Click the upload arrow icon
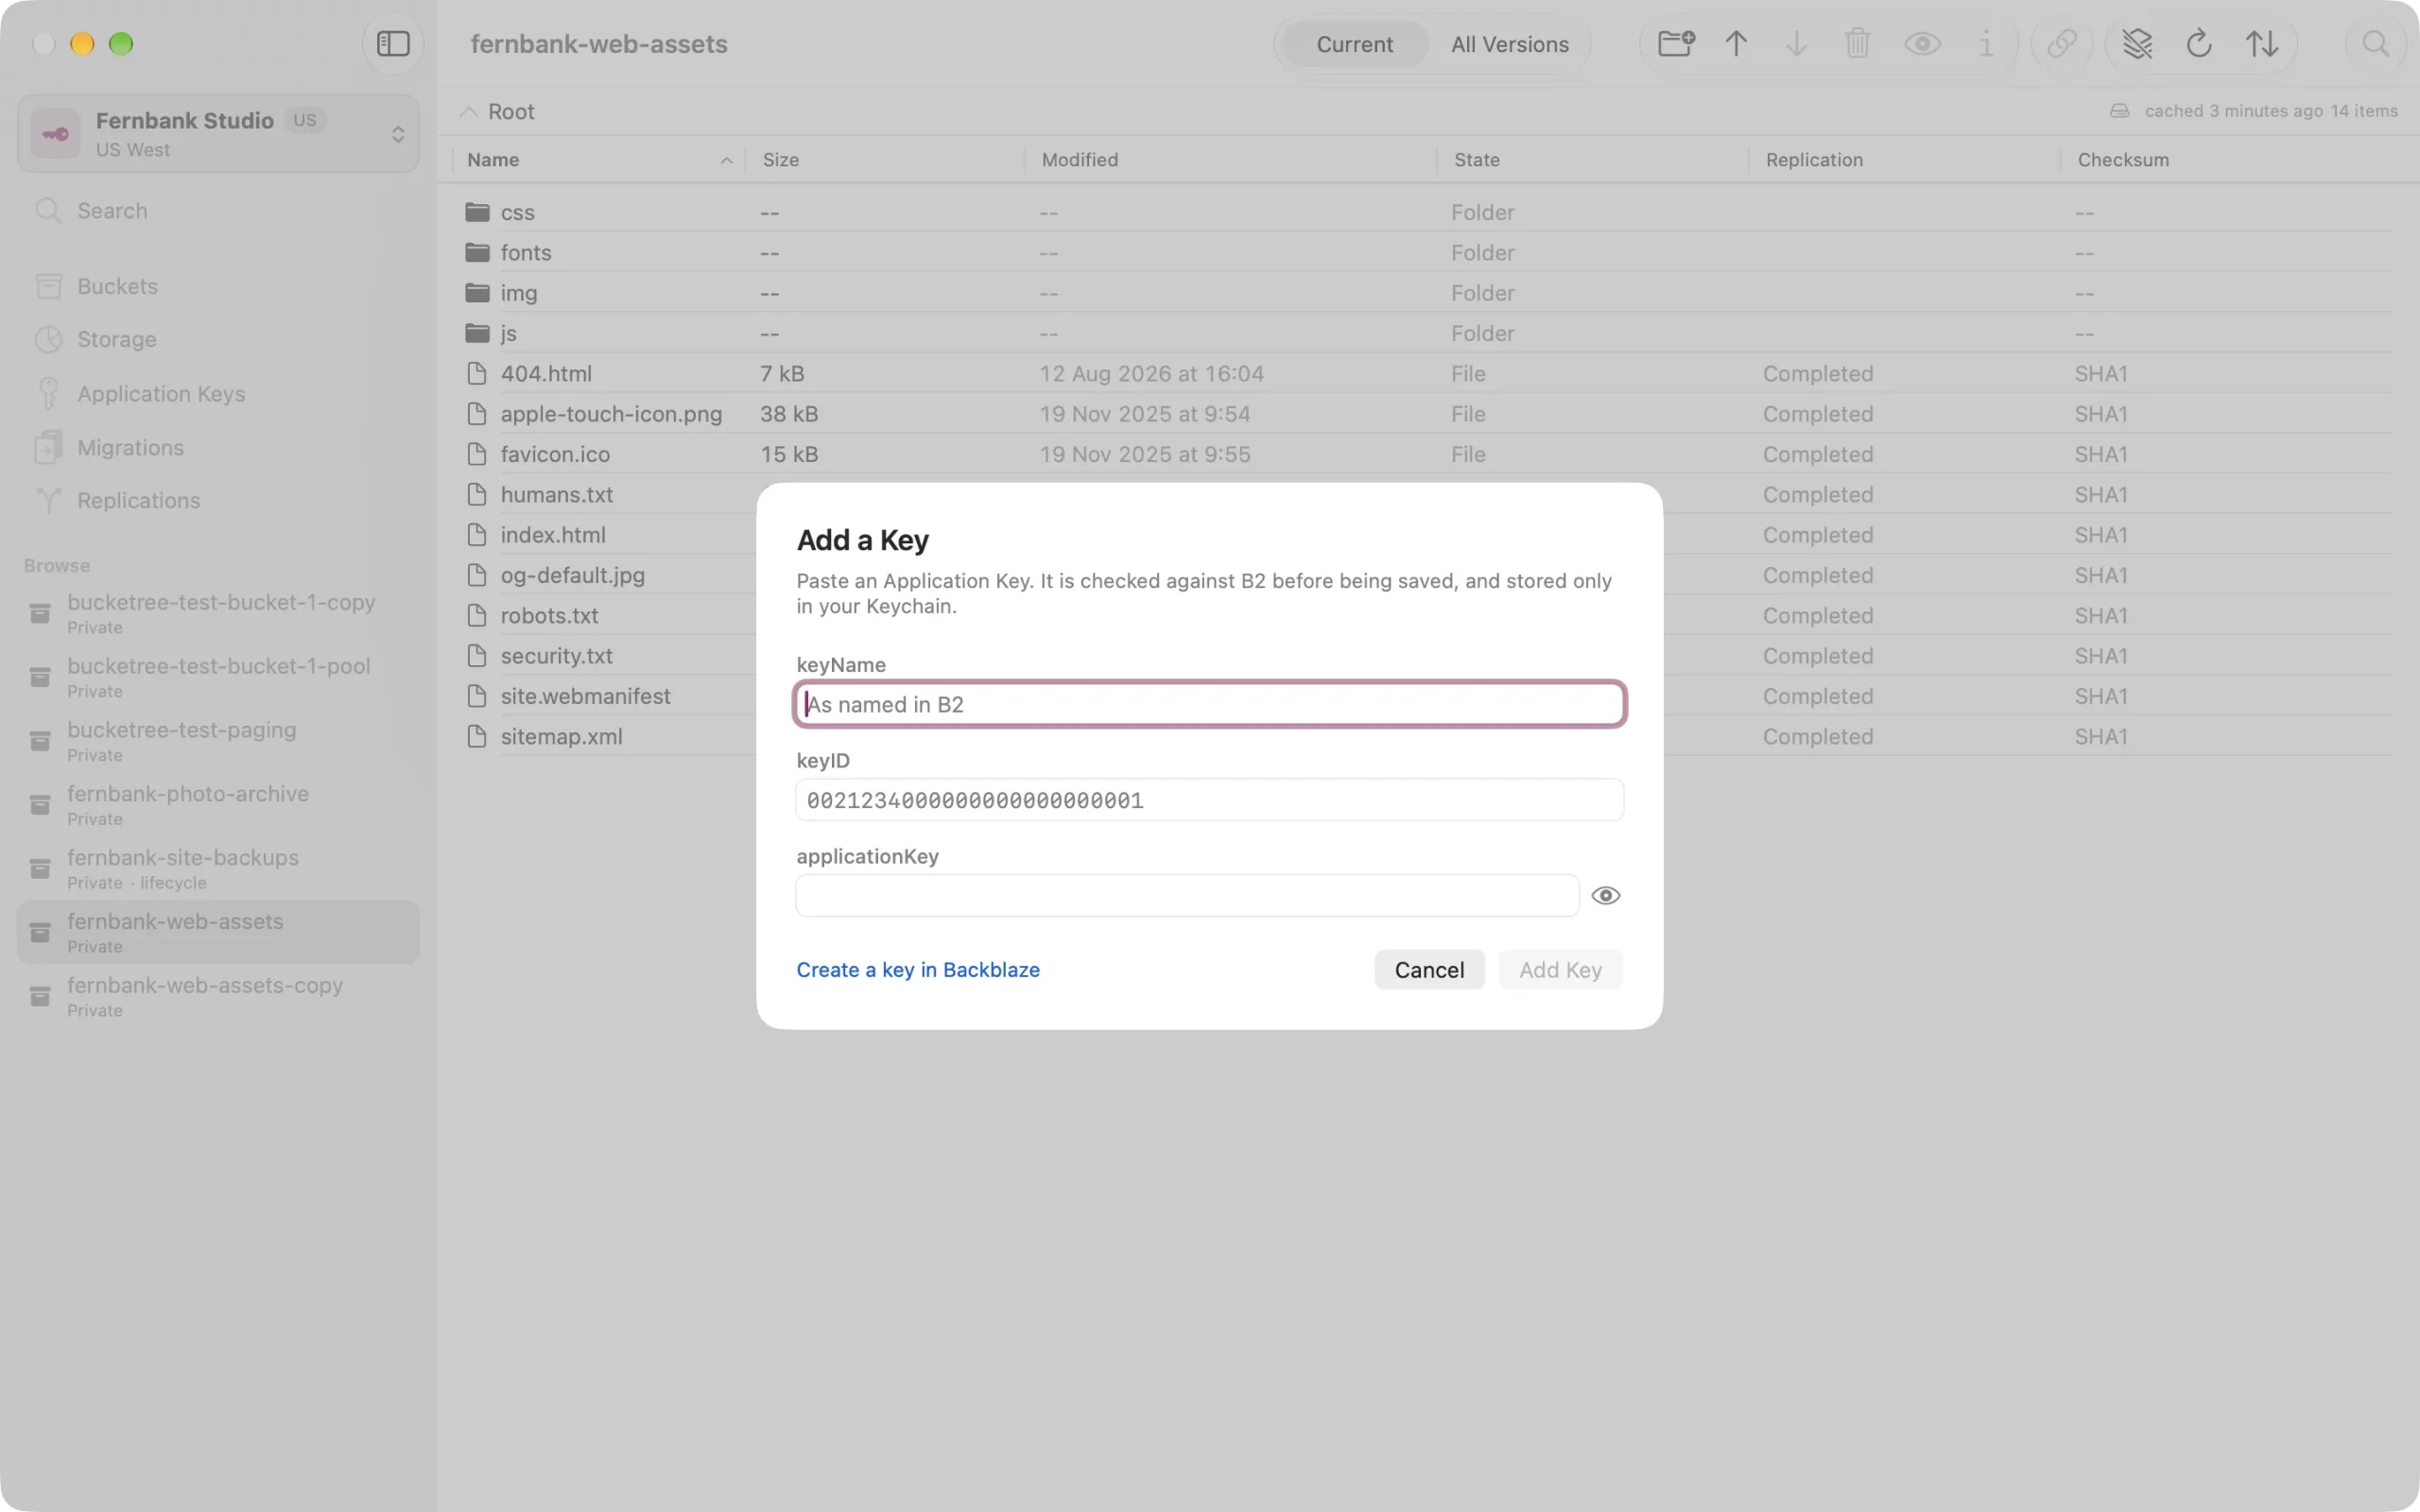Image resolution: width=2420 pixels, height=1512 pixels. coord(1736,44)
